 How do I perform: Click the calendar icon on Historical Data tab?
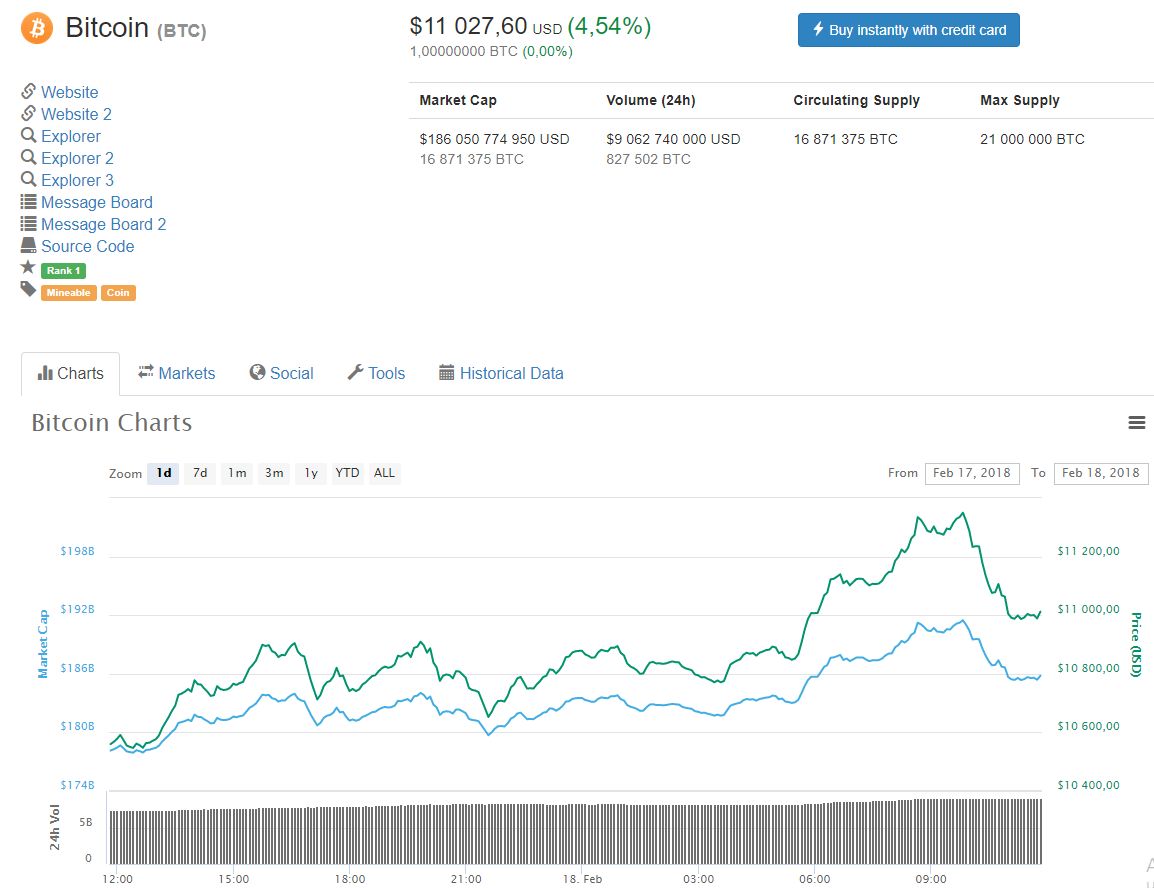[446, 373]
